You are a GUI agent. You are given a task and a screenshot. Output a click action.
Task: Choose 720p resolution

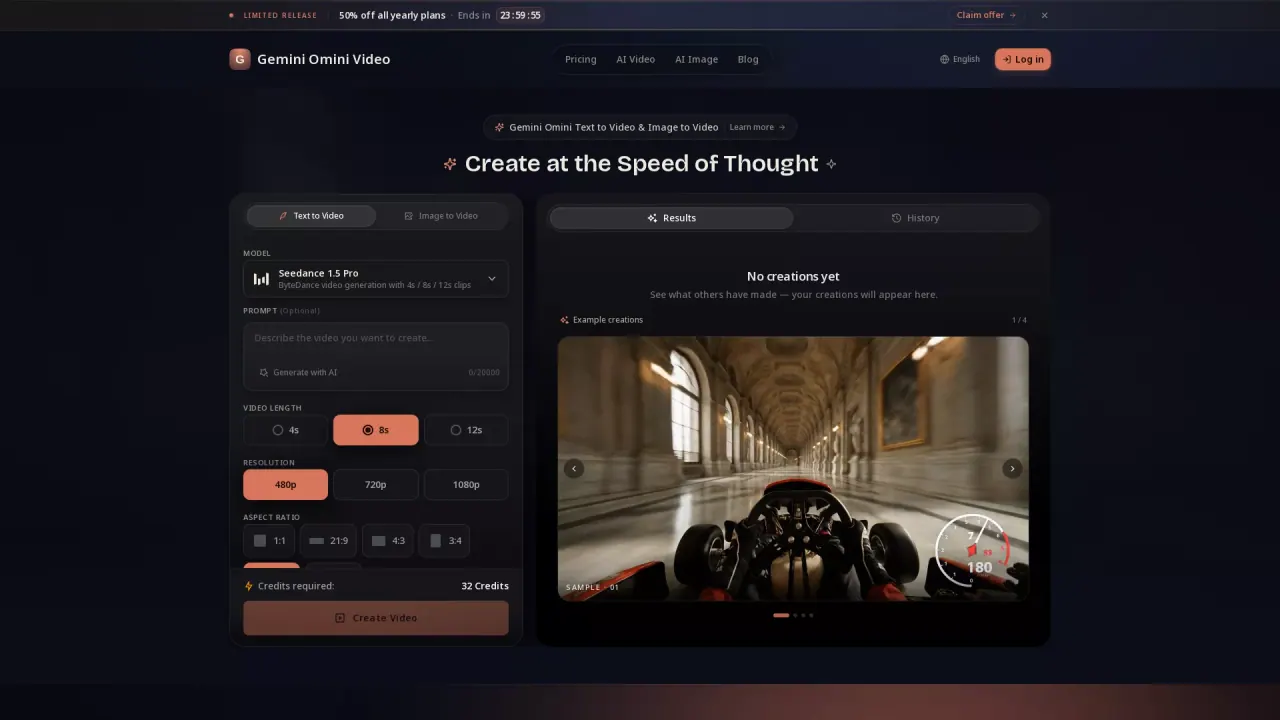[x=376, y=484]
